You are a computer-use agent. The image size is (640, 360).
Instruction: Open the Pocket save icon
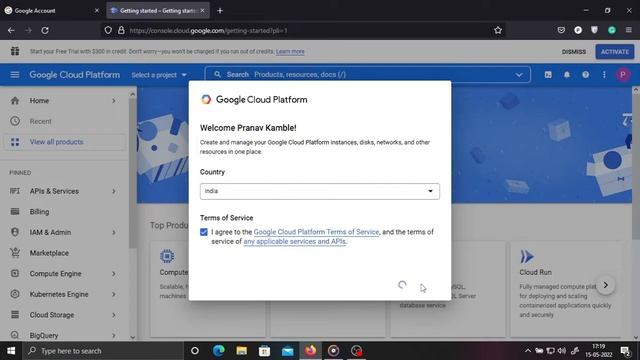pyautogui.click(x=561, y=30)
